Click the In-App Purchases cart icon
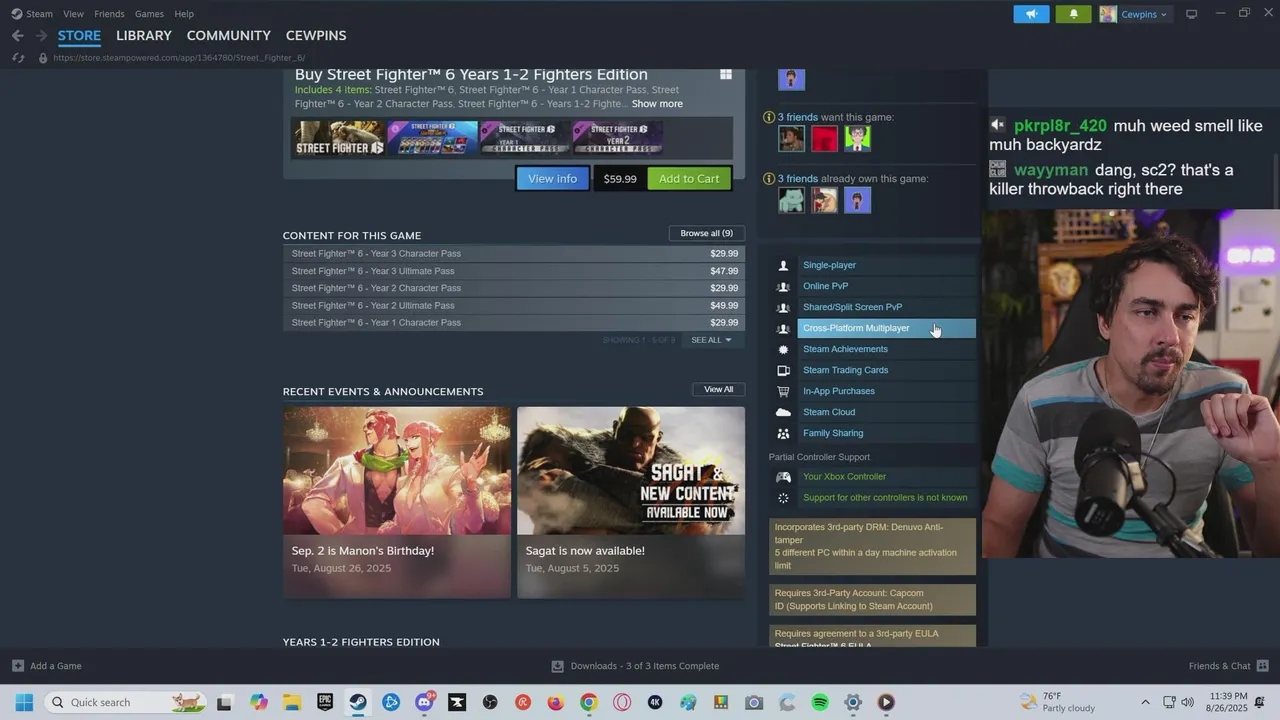This screenshot has height=720, width=1280. tap(783, 391)
